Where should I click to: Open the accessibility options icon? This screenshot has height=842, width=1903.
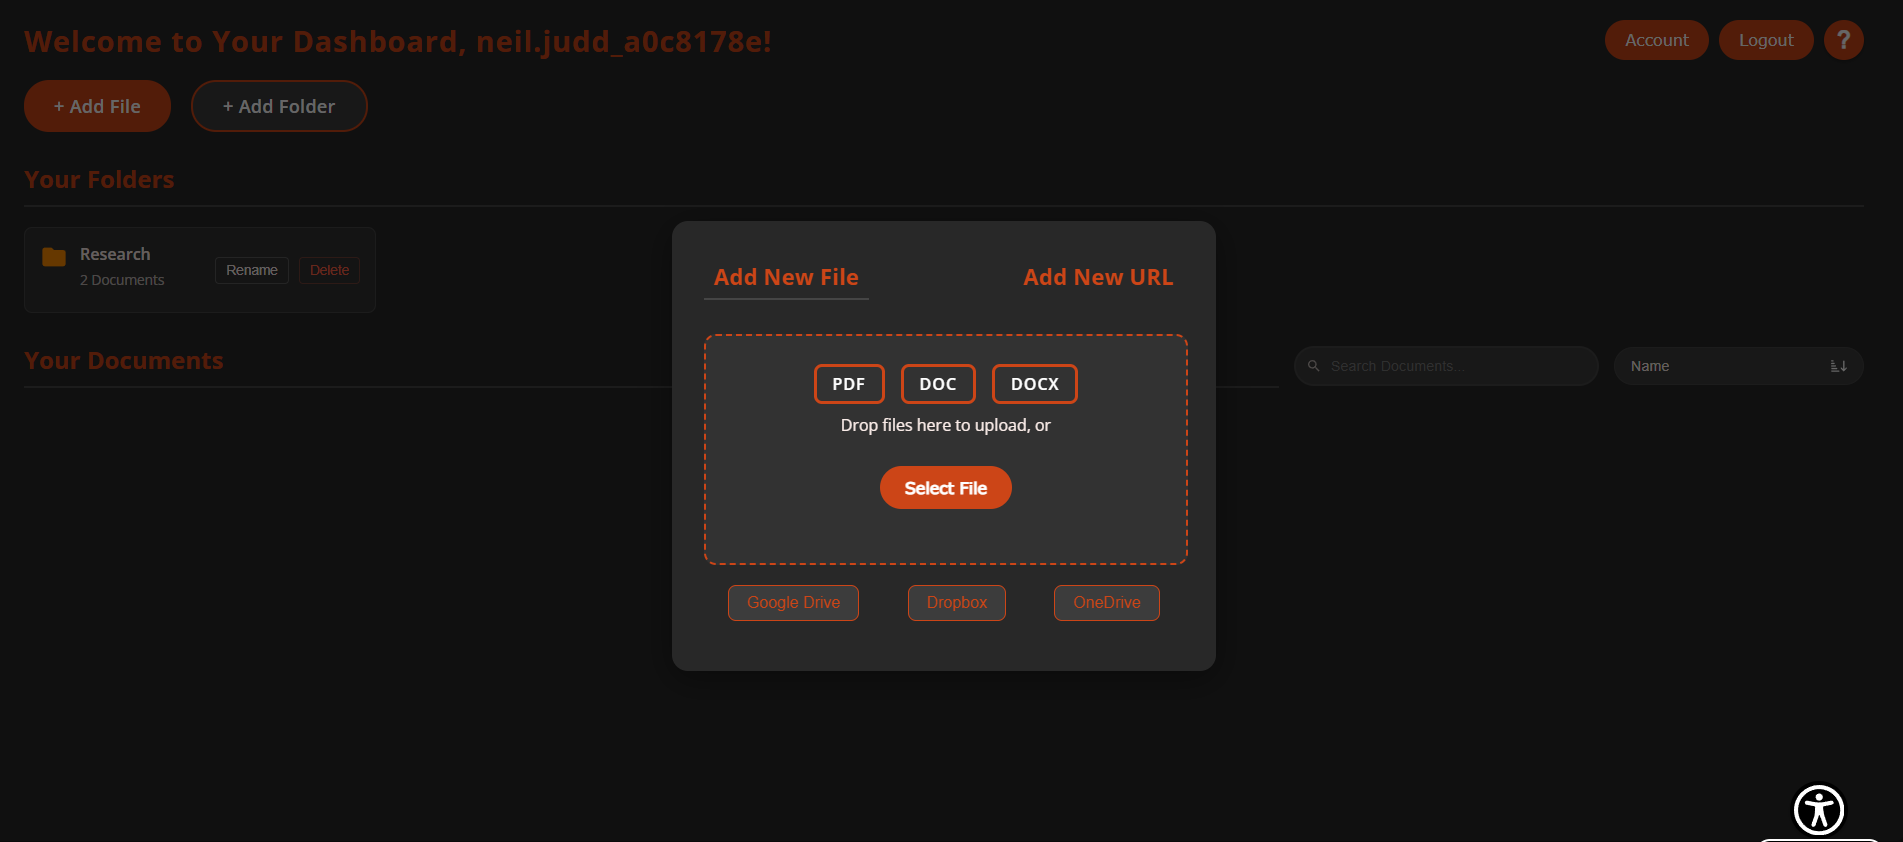(x=1818, y=809)
